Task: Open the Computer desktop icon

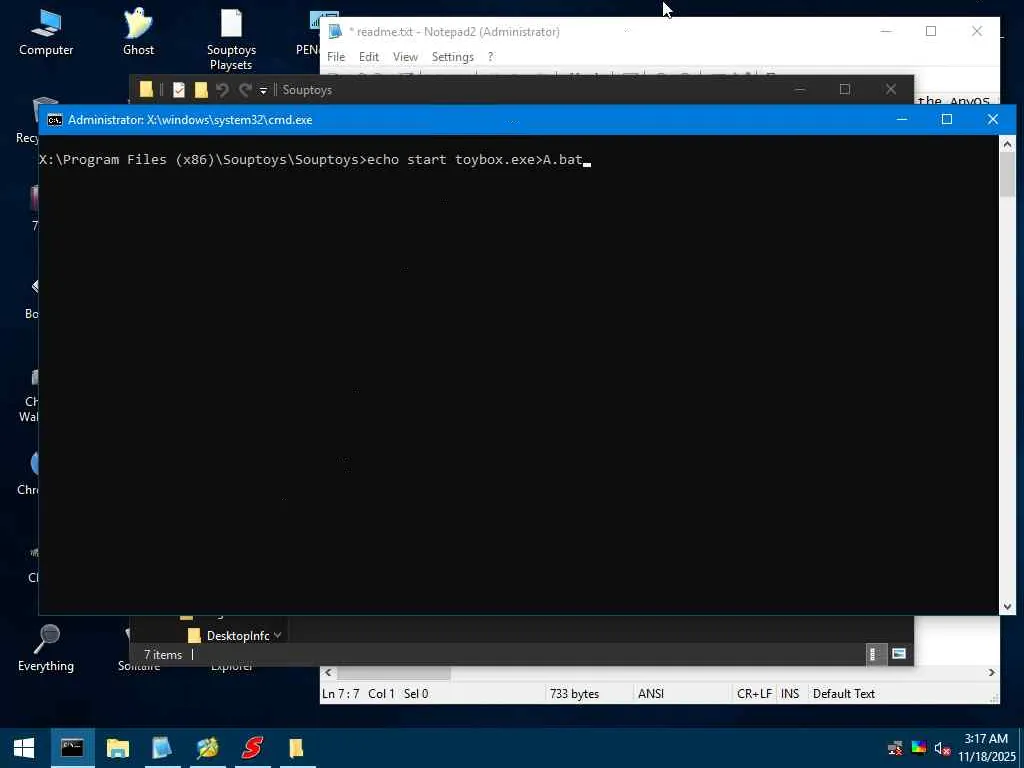Action: pyautogui.click(x=46, y=33)
